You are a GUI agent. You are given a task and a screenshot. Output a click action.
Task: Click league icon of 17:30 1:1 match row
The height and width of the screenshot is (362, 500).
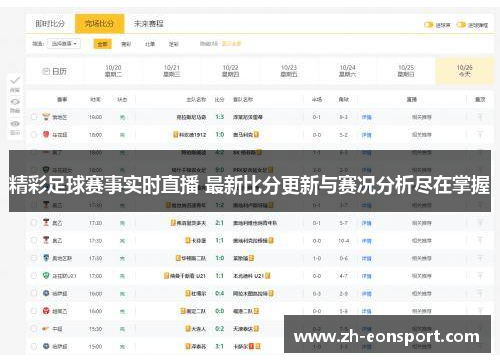(46, 240)
